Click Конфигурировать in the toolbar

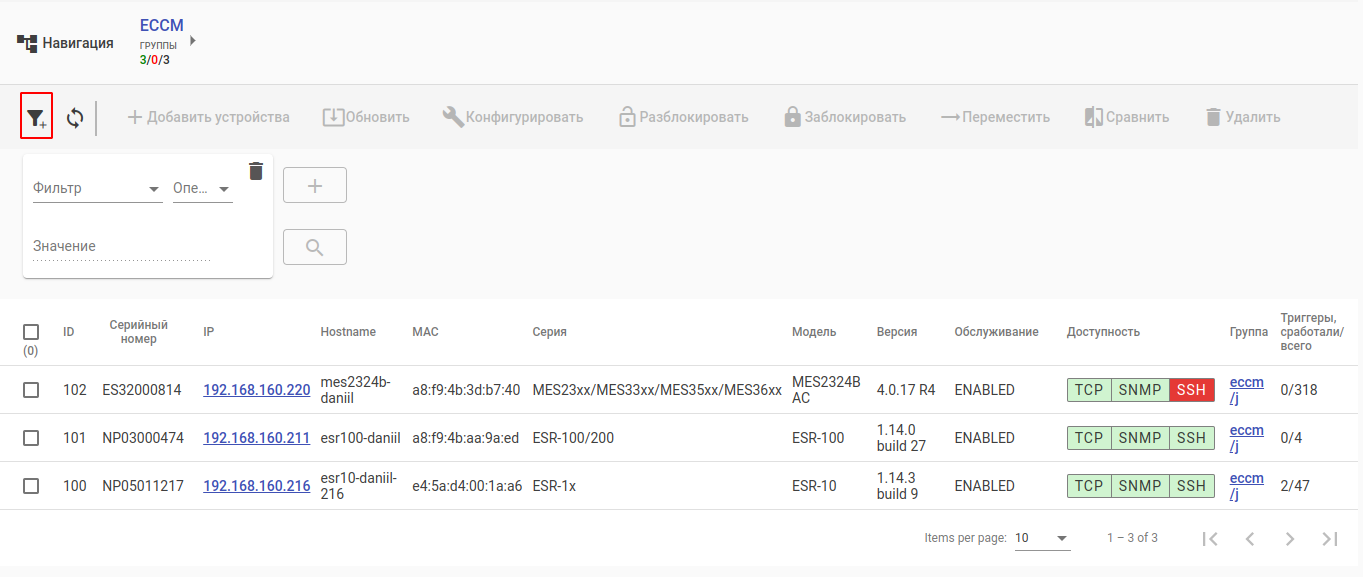click(x=512, y=117)
